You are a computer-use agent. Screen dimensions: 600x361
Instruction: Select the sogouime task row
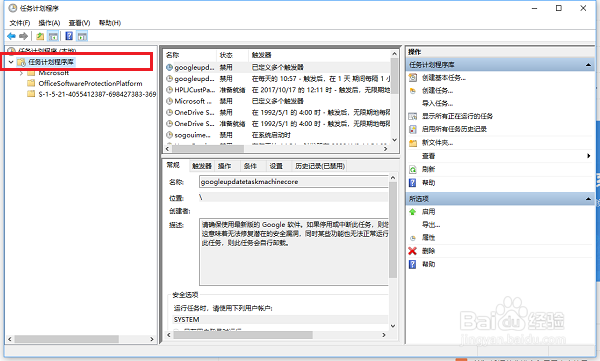click(278, 135)
